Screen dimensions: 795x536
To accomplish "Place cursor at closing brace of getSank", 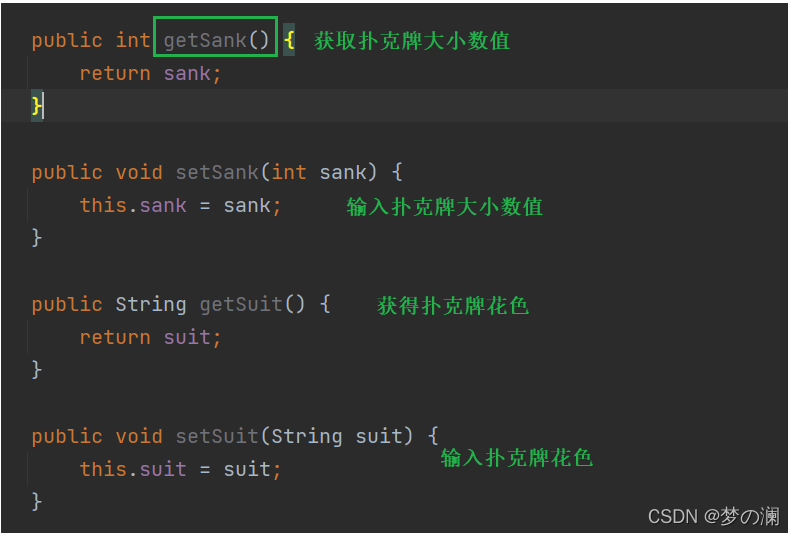I will (x=37, y=106).
